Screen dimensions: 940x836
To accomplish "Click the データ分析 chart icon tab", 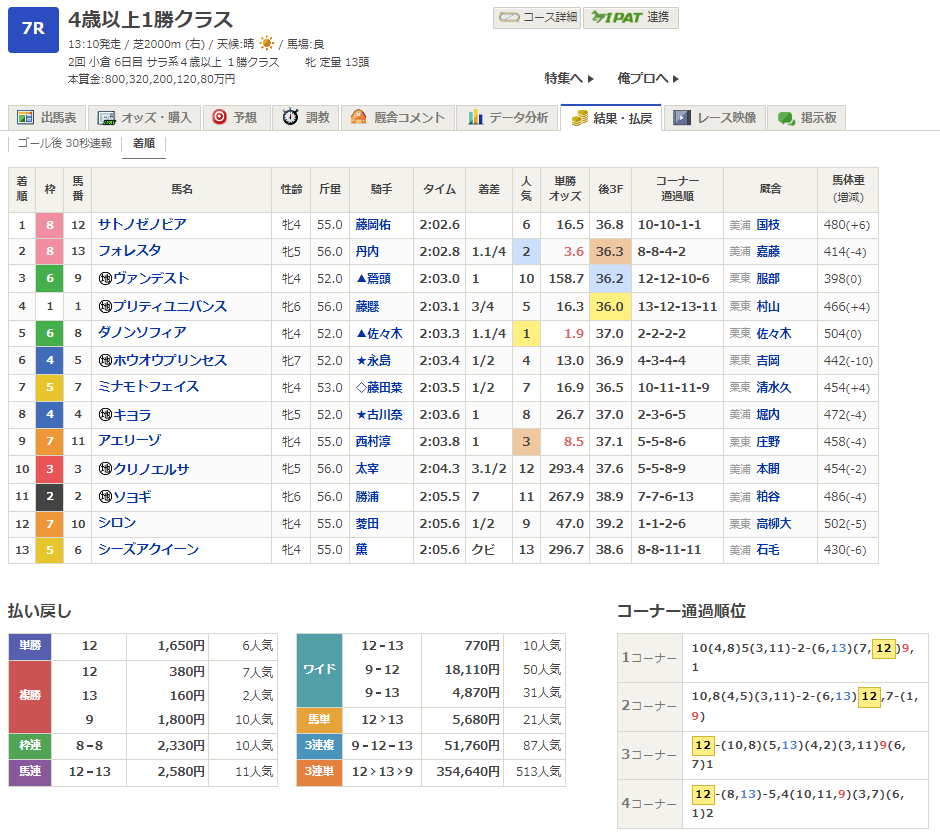I will coord(476,118).
